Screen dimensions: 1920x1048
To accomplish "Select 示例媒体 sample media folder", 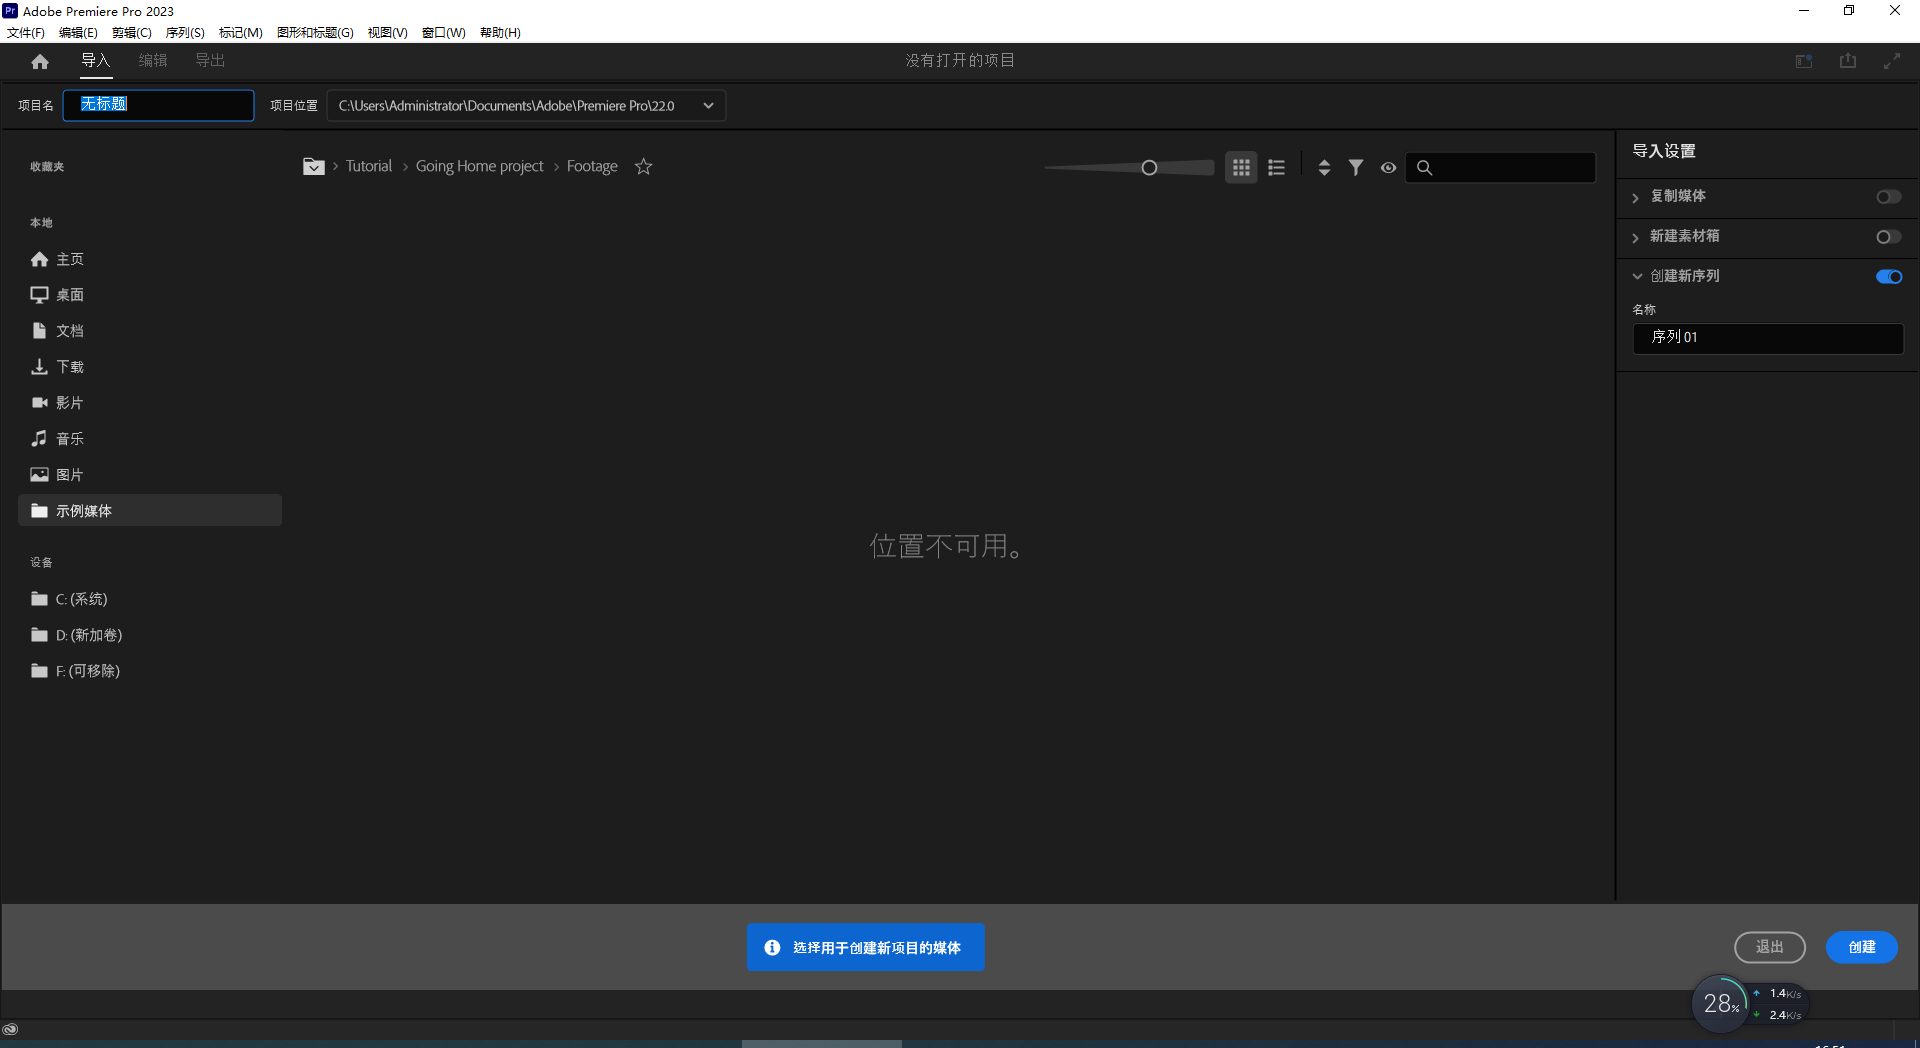I will point(150,511).
